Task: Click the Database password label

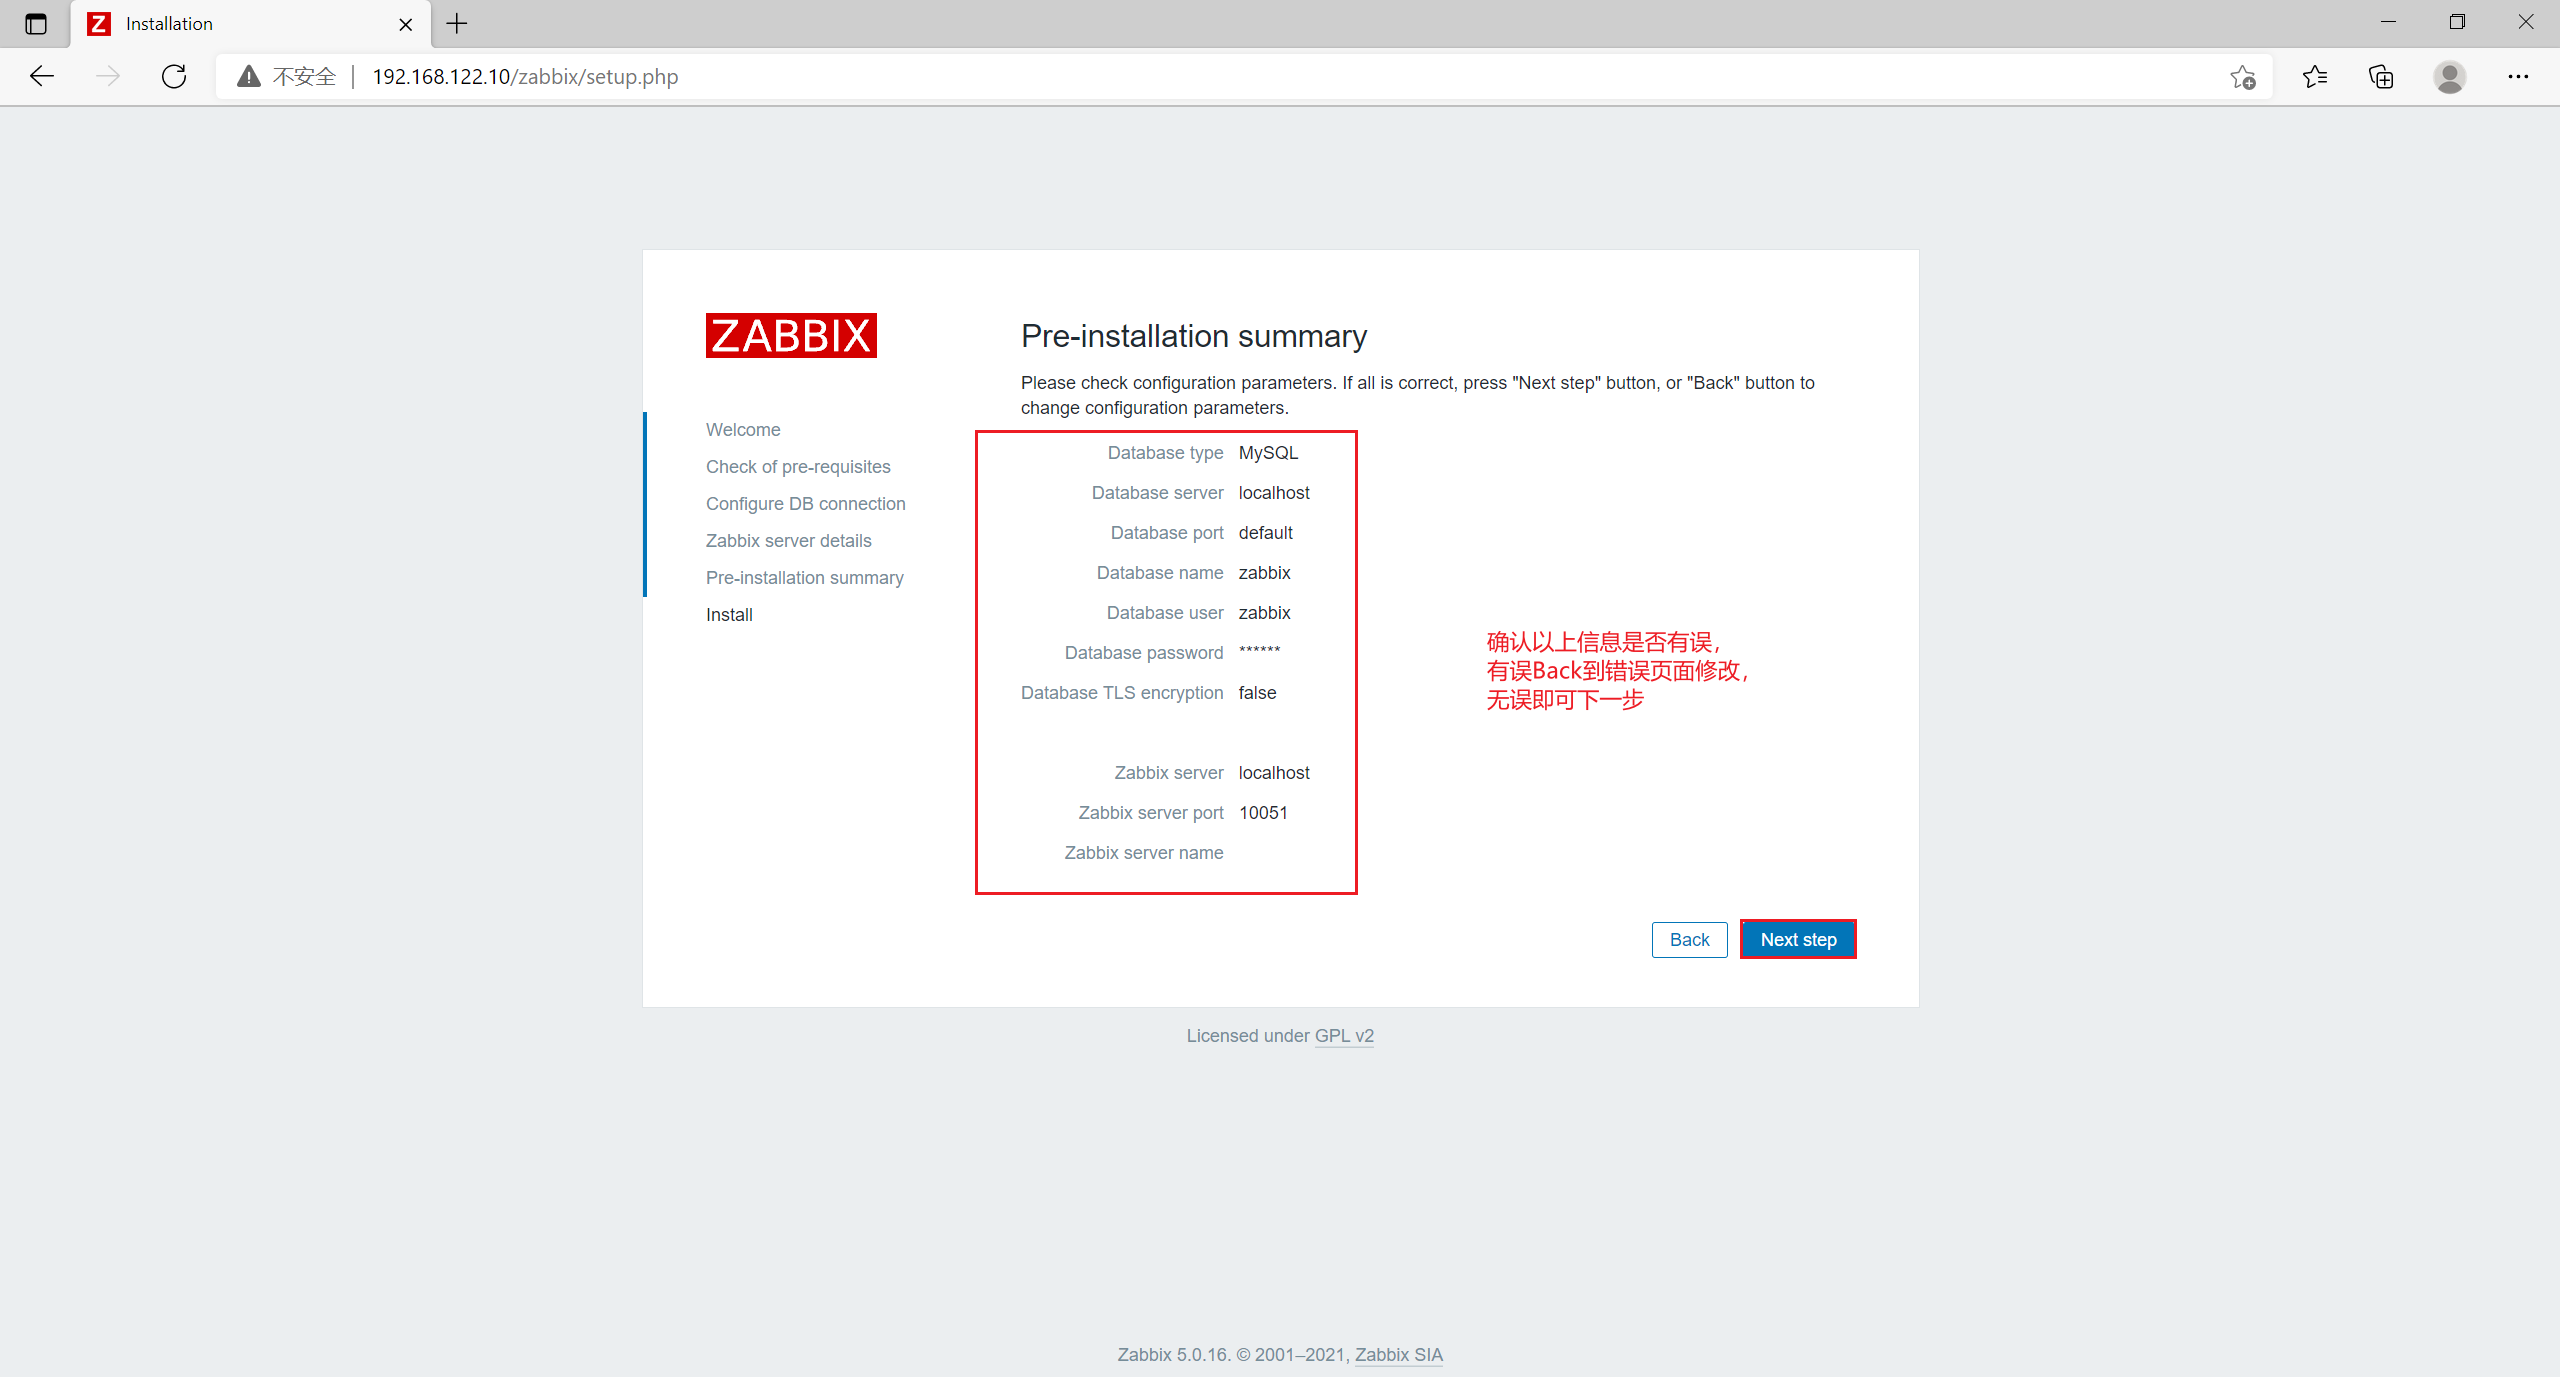Action: 1144,653
